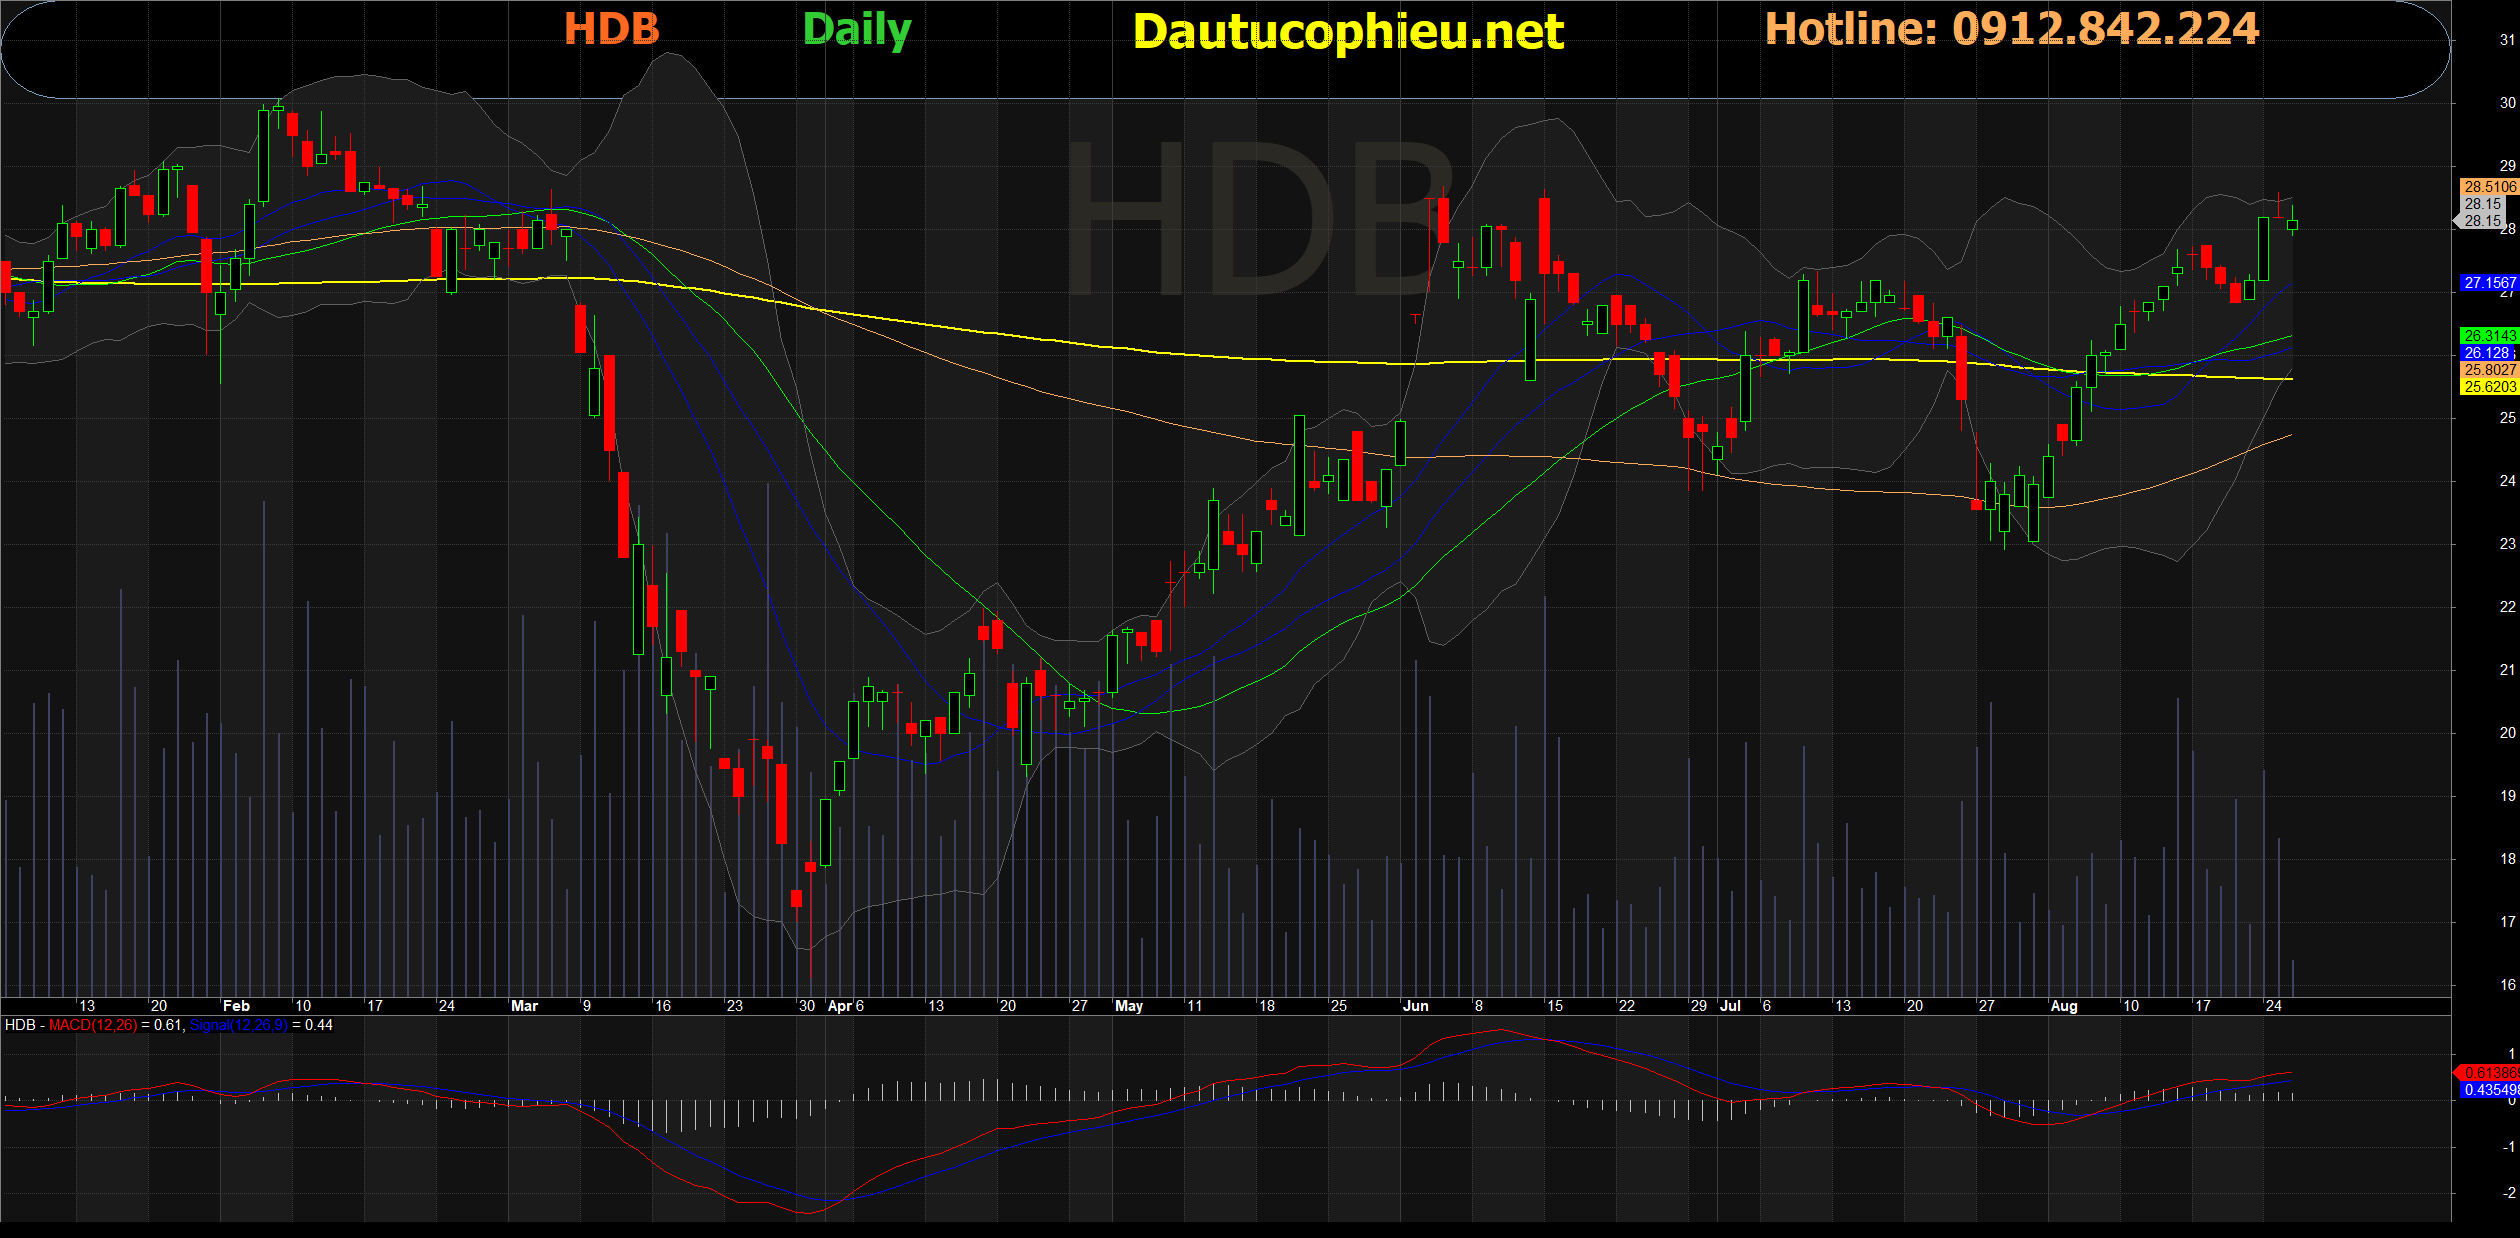Click the blue Signal(12,26,9) legend label
The image size is (2520, 1238).
coord(238,1025)
